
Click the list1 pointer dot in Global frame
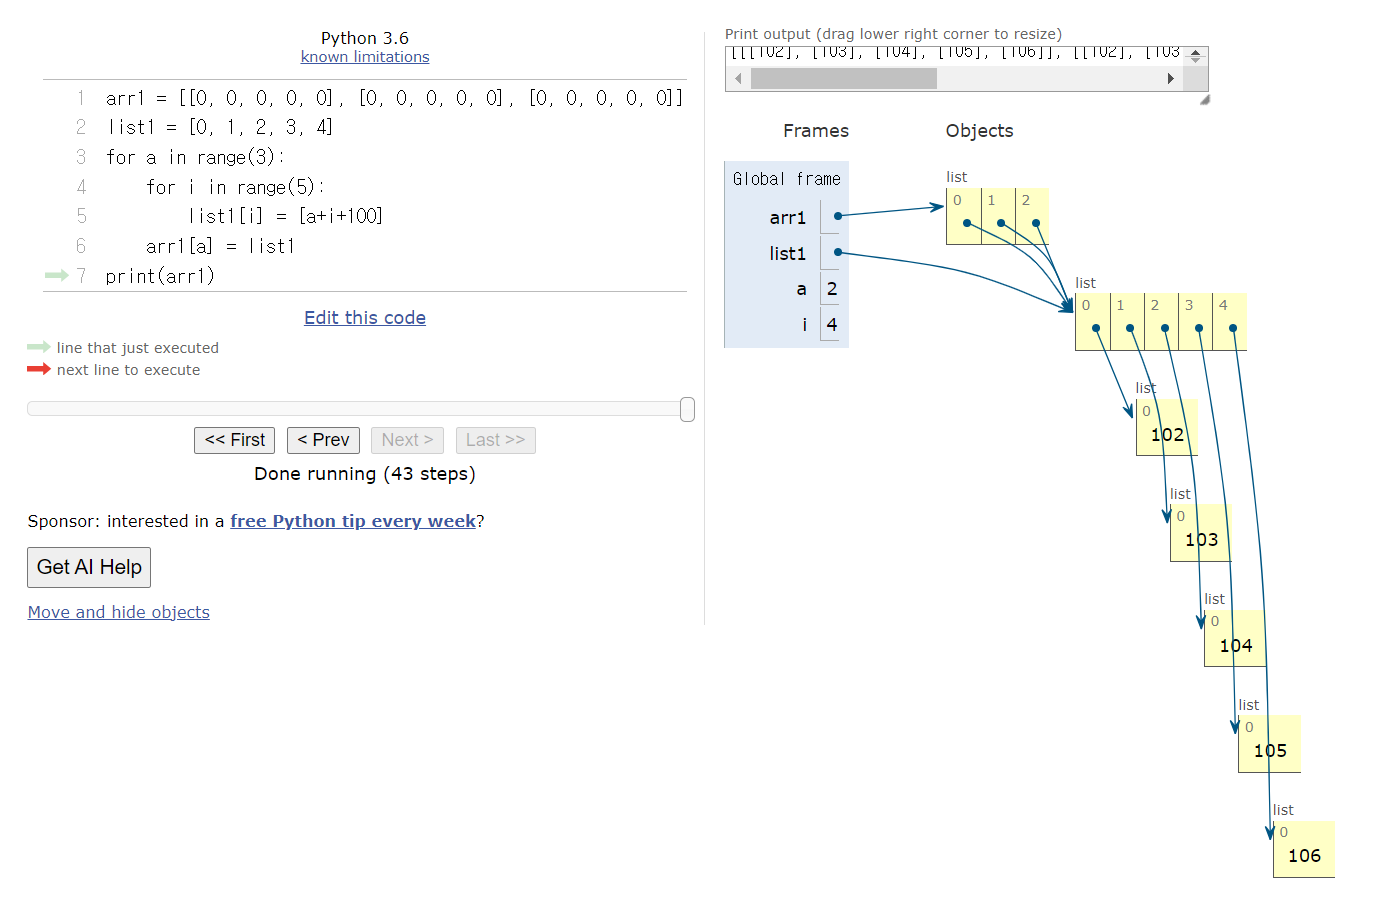pos(838,252)
